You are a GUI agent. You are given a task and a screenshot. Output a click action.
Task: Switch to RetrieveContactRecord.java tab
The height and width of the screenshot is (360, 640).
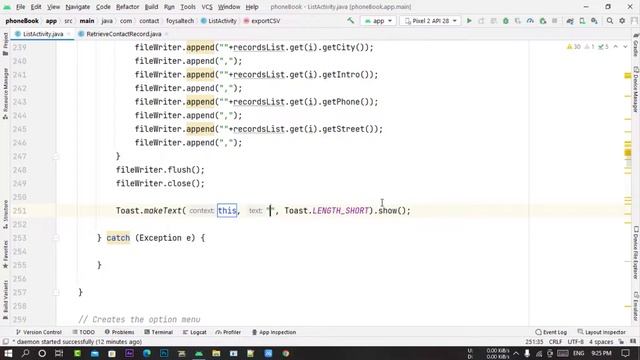point(123,34)
